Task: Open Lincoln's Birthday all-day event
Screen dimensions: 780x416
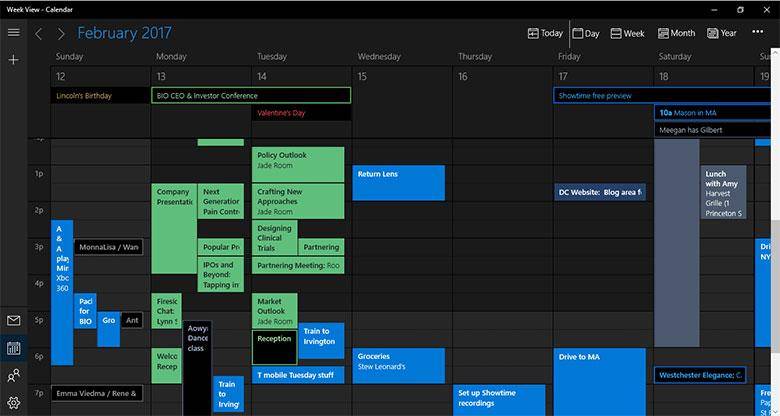Action: pos(100,96)
